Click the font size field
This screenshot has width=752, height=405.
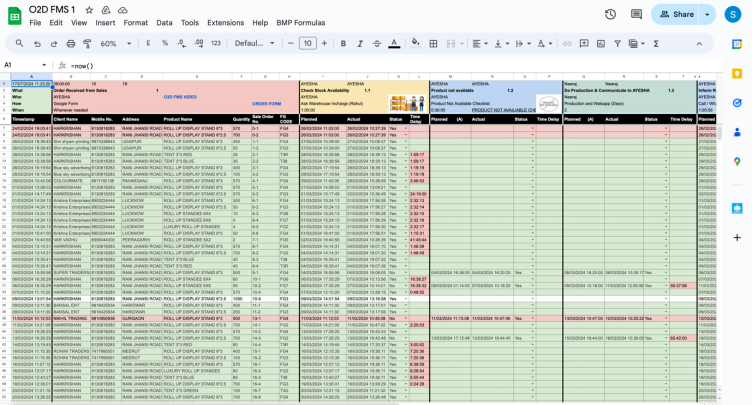coord(307,44)
